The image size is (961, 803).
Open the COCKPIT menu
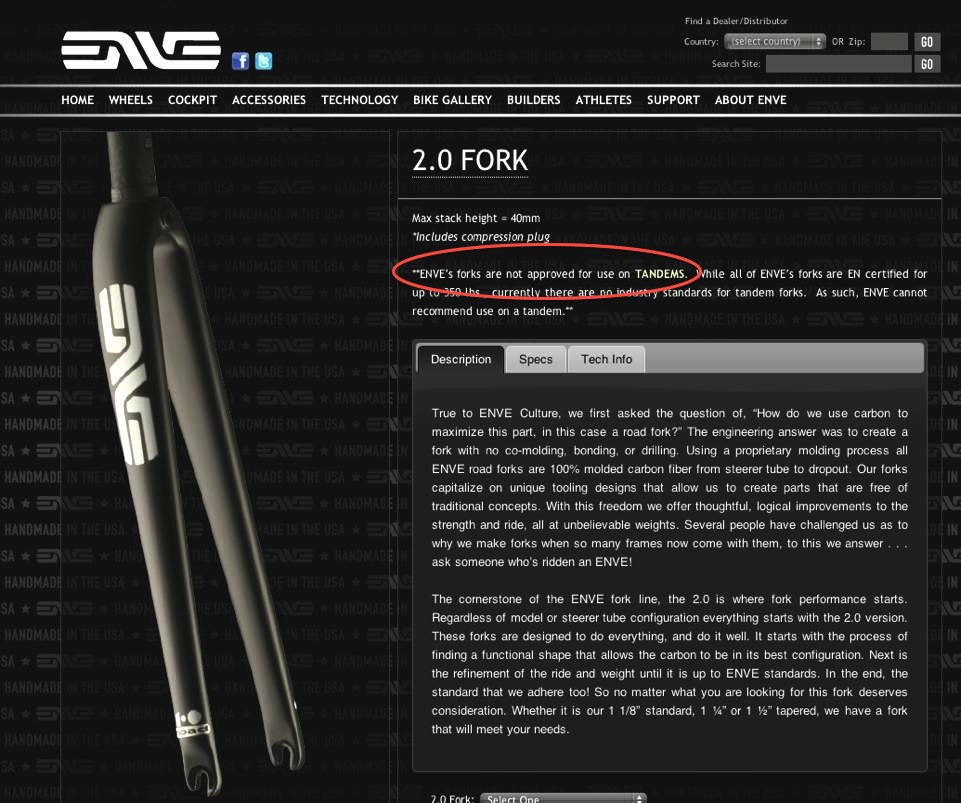pos(192,100)
